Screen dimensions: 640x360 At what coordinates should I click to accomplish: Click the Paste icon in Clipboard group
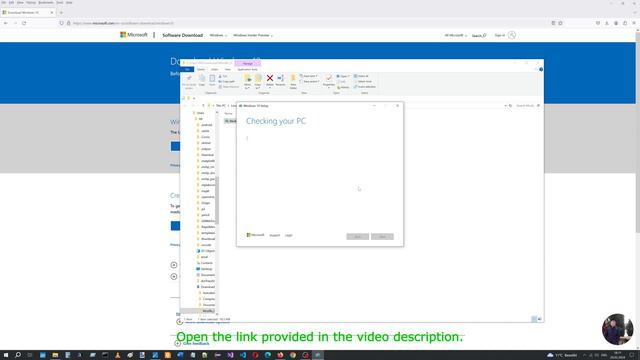click(x=212, y=79)
